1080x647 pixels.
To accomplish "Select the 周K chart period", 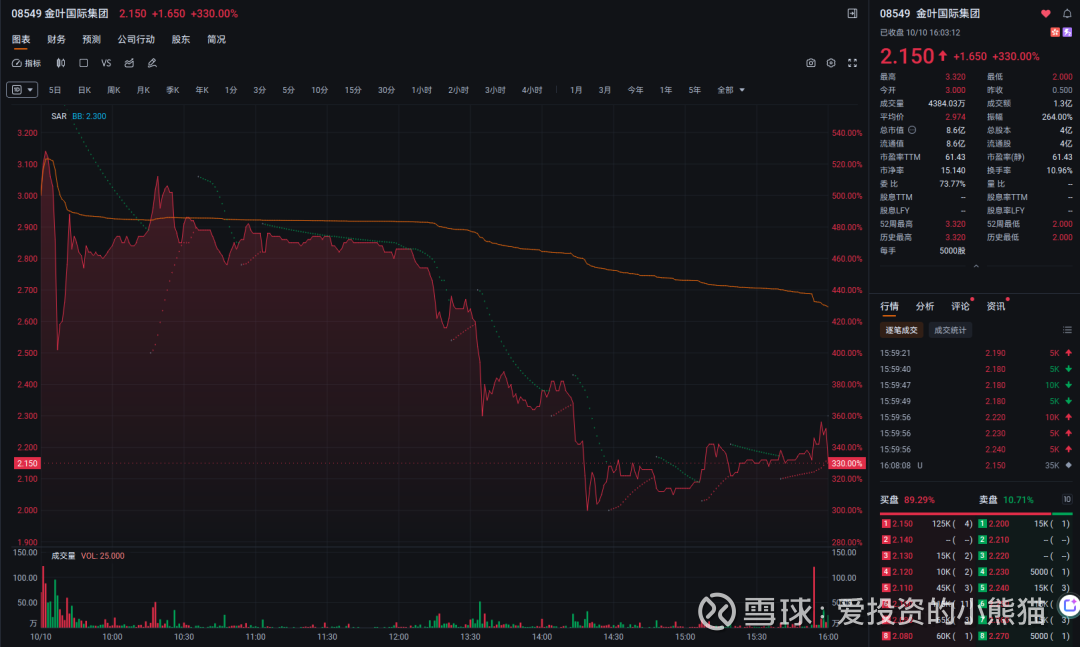I will click(114, 90).
